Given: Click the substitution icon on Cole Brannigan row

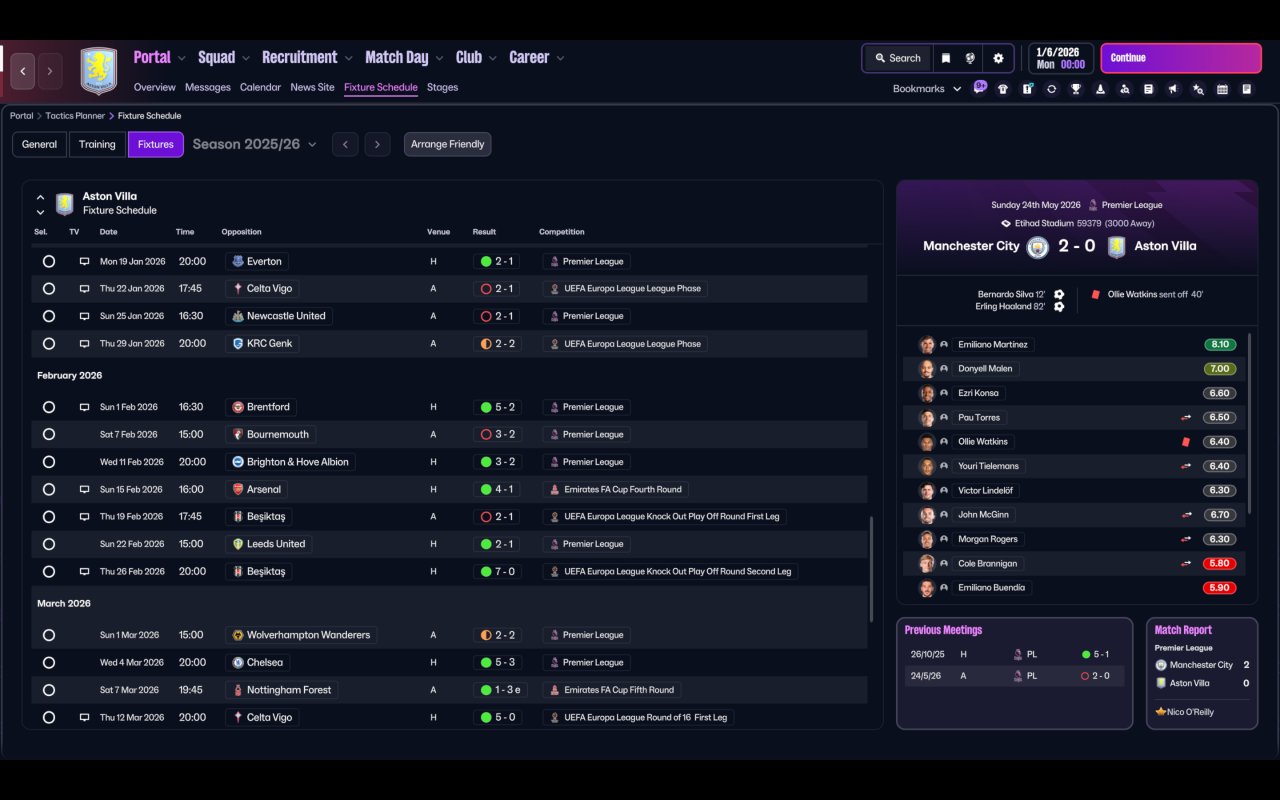Looking at the screenshot, I should pos(1187,564).
